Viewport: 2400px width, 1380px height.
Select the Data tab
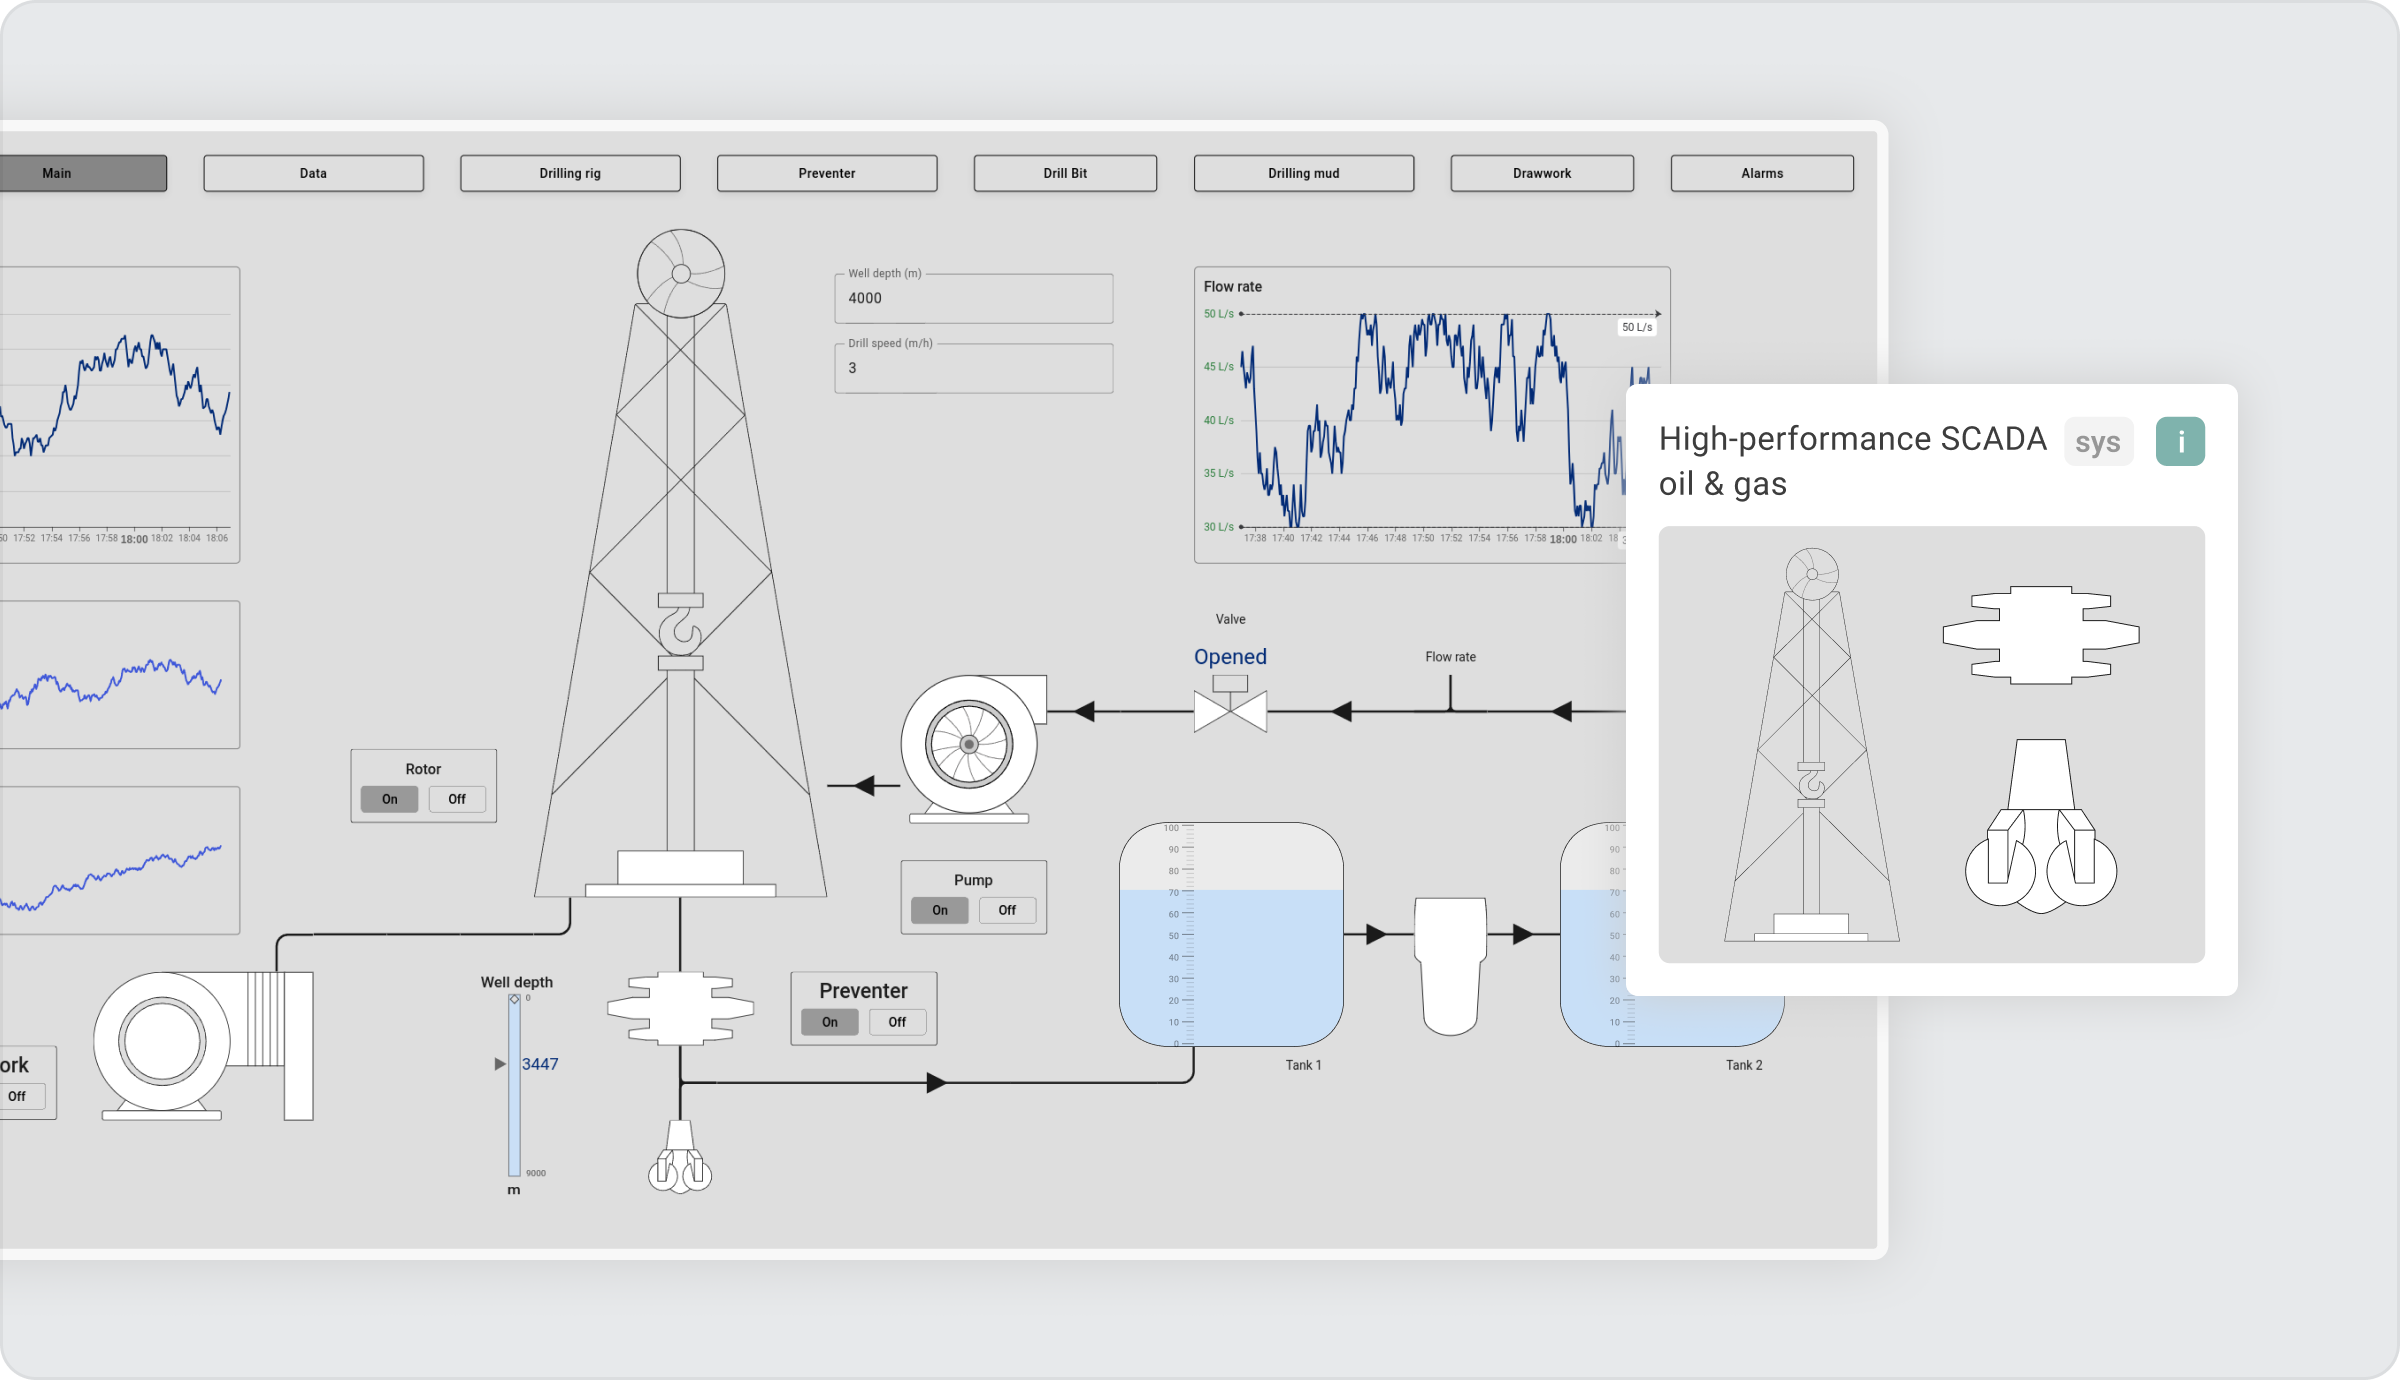[x=313, y=172]
